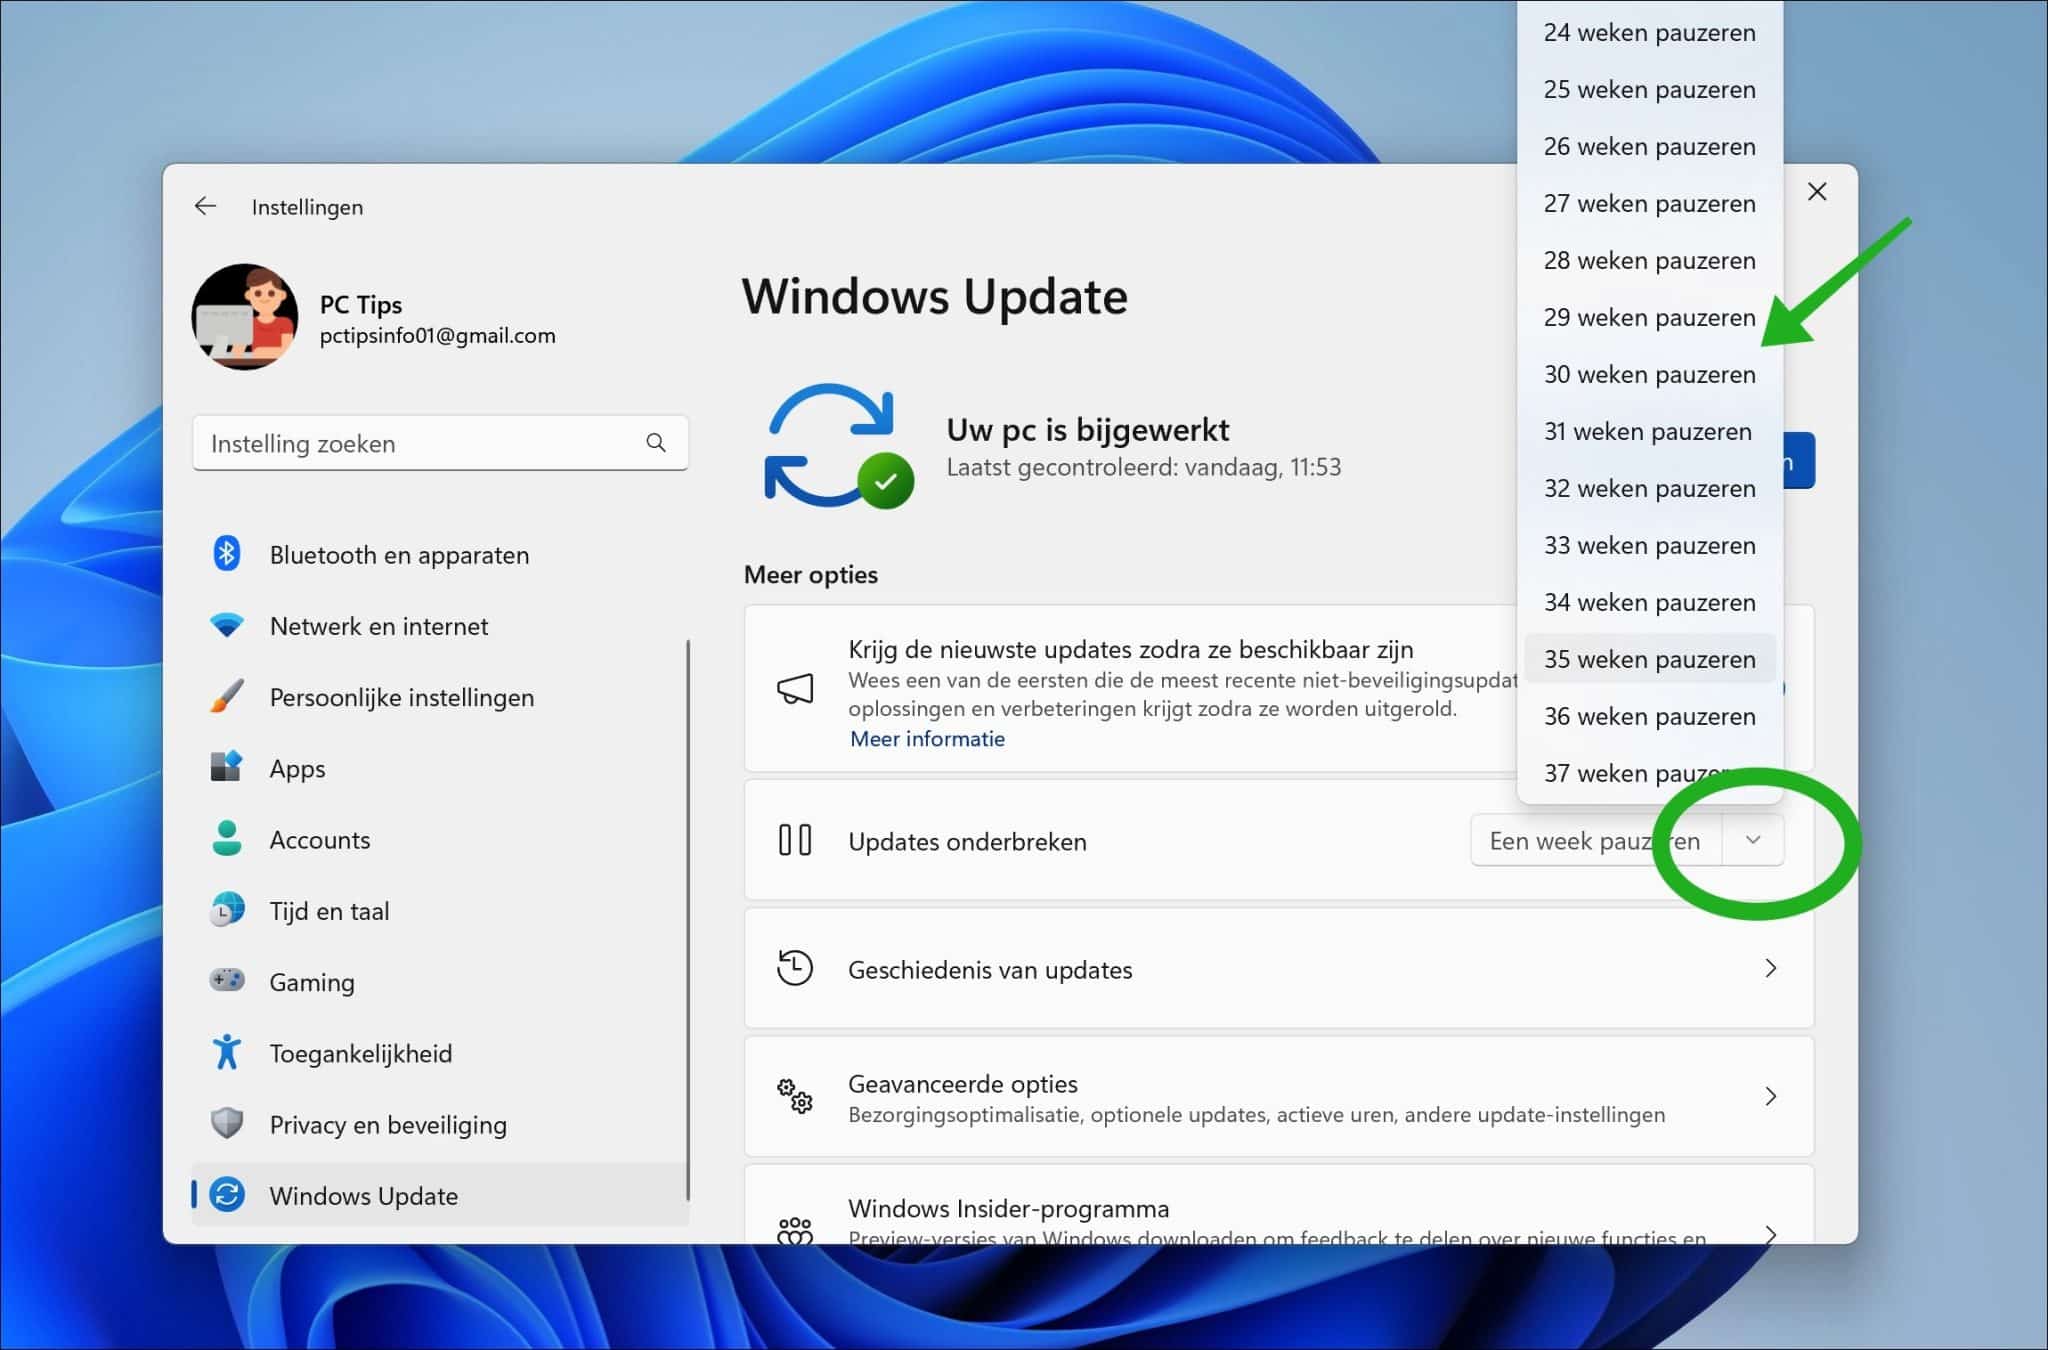Select the Netwerk en internet wifi icon
The height and width of the screenshot is (1350, 2048).
228,625
